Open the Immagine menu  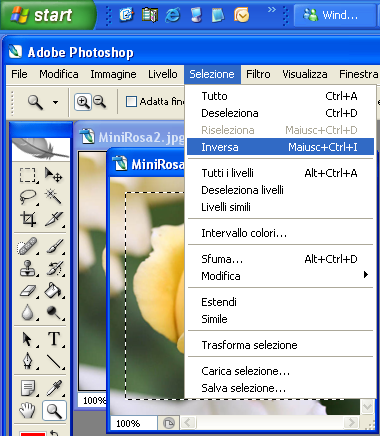113,74
